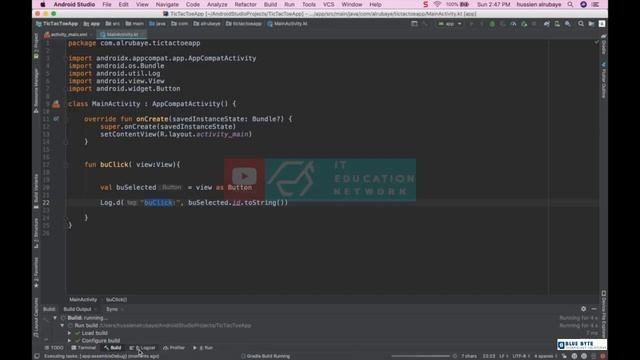
Task: Collapse the Build: running tree node
Action: point(55,318)
